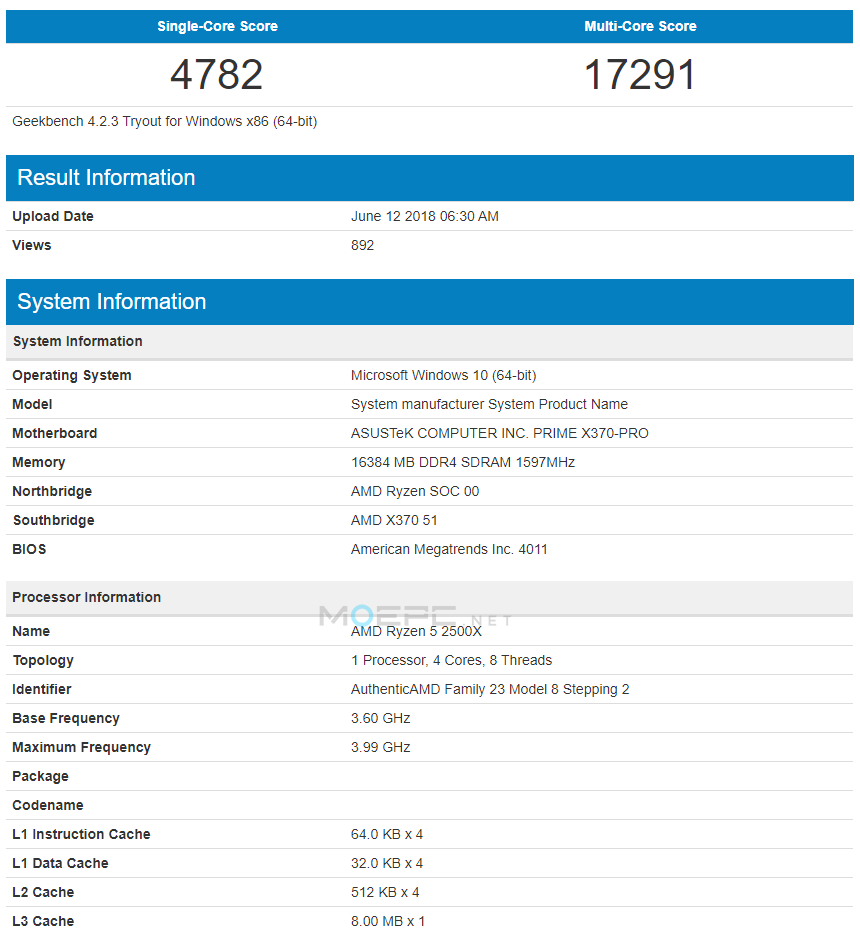Image resolution: width=860 pixels, height=937 pixels.
Task: Click the AMD Ryzen 5 2500X value
Action: click(416, 632)
